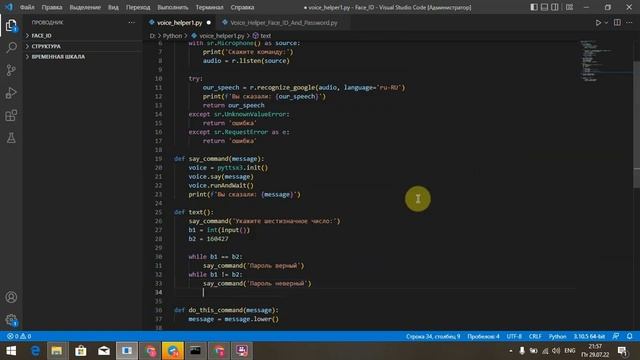The image size is (640, 360).
Task: Open the Accounts icon in activity bar
Action: pos(11,297)
